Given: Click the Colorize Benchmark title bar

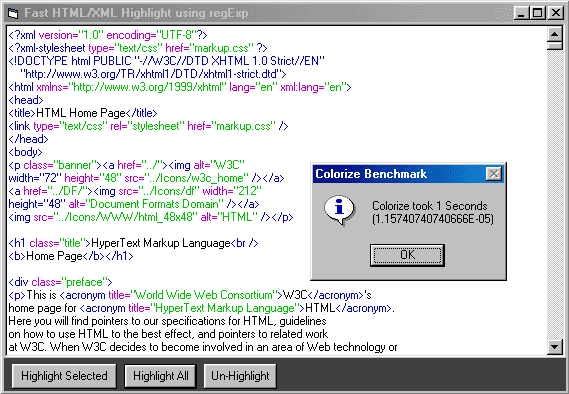Looking at the screenshot, I should pos(399,174).
